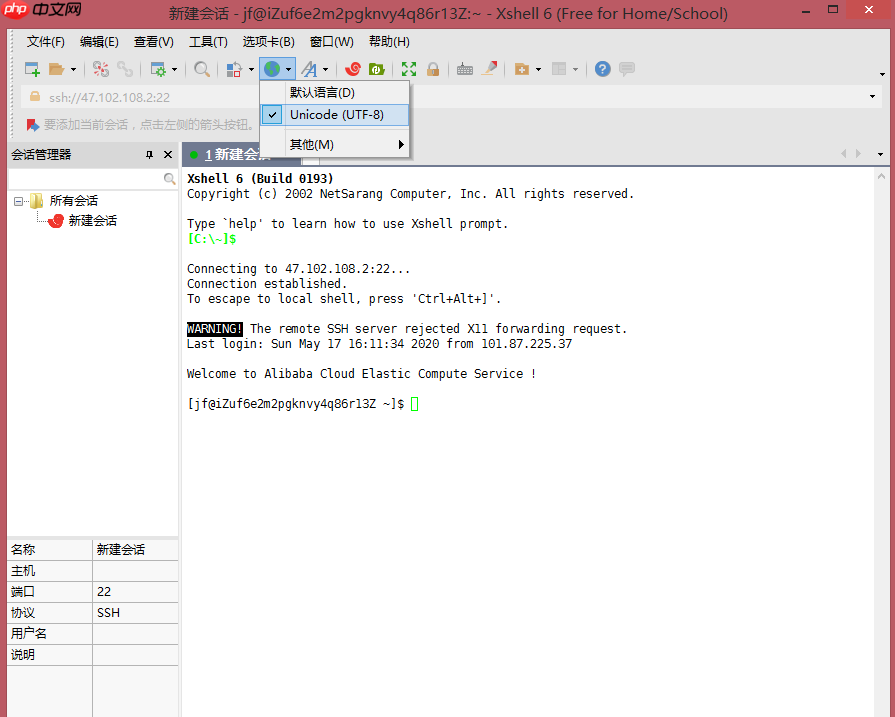
Task: Click the speech bubble feedback icon
Action: click(x=627, y=69)
